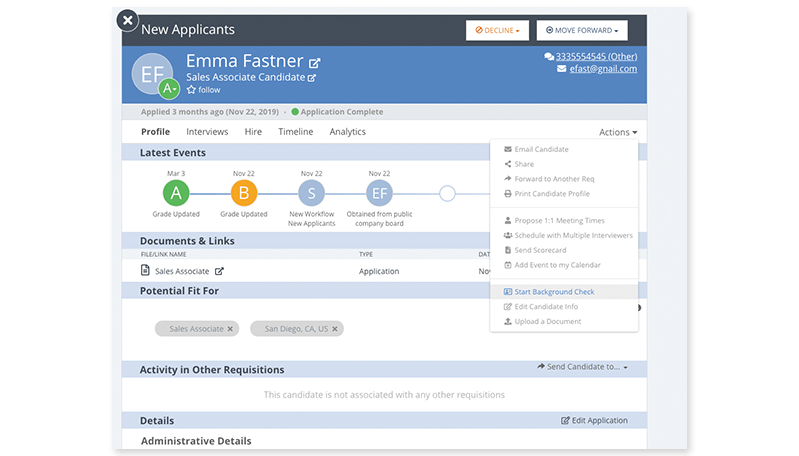The width and height of the screenshot is (799, 456).
Task: Remove the Sales Associate tag
Action: [x=230, y=329]
